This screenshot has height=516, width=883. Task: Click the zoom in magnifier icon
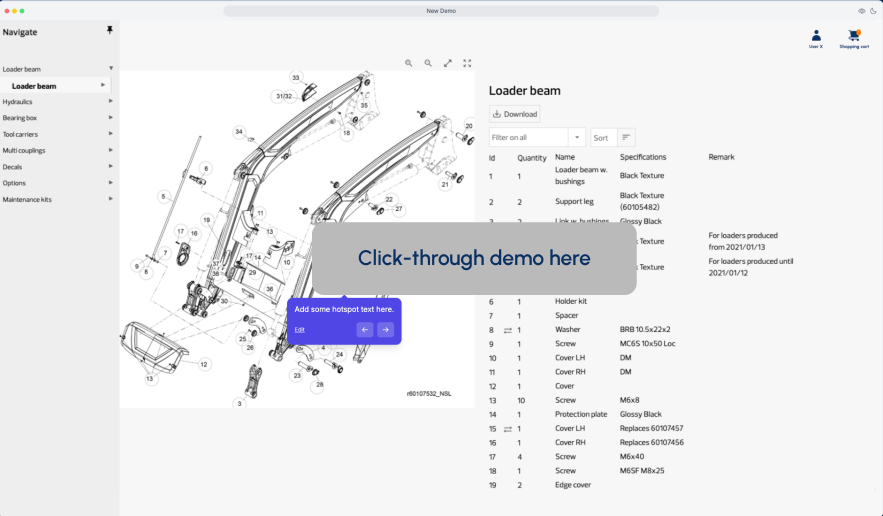(409, 63)
